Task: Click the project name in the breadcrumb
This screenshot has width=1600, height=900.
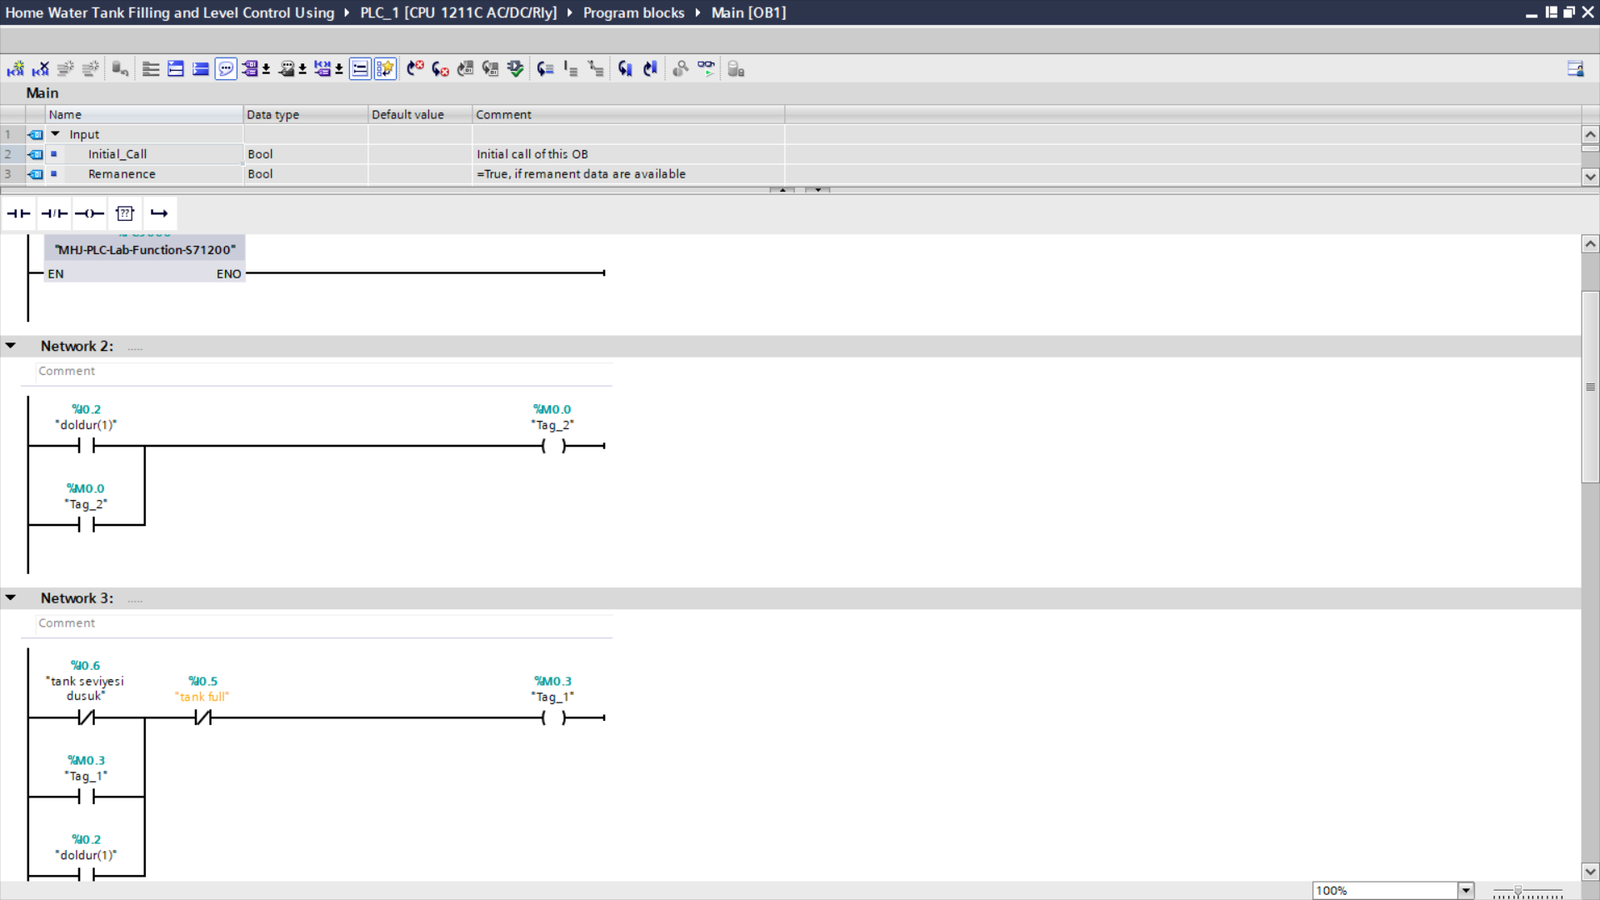Action: click(x=170, y=13)
